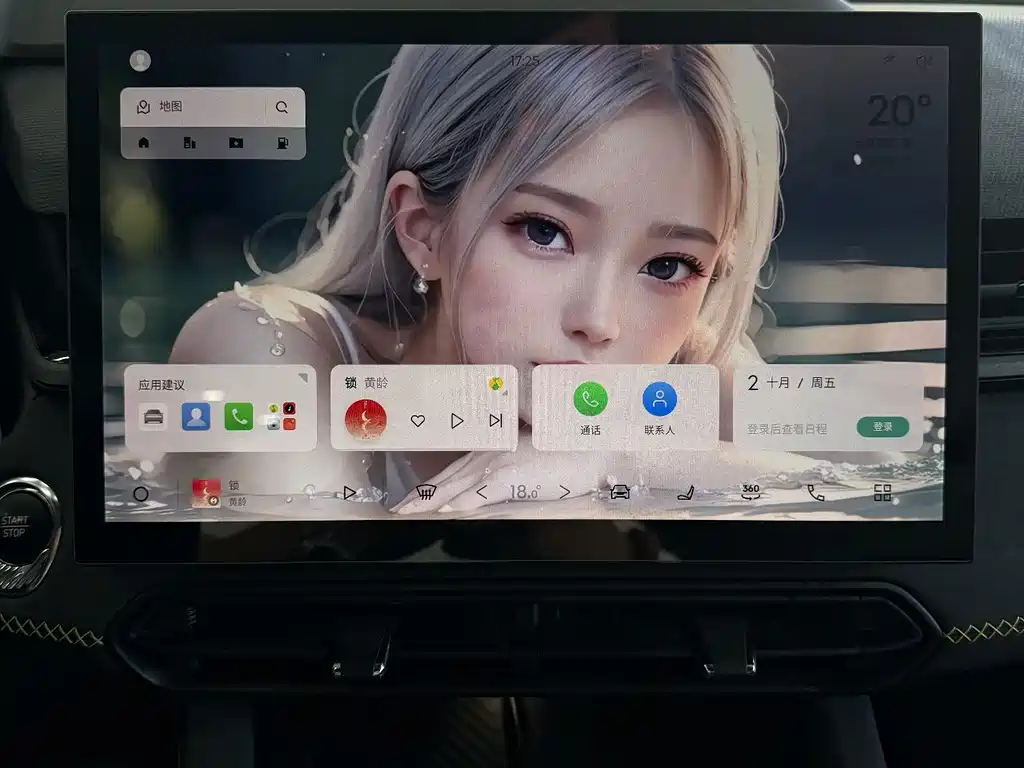Open the calendar date 2 十月 / 周五
The image size is (1024, 768).
click(x=792, y=383)
